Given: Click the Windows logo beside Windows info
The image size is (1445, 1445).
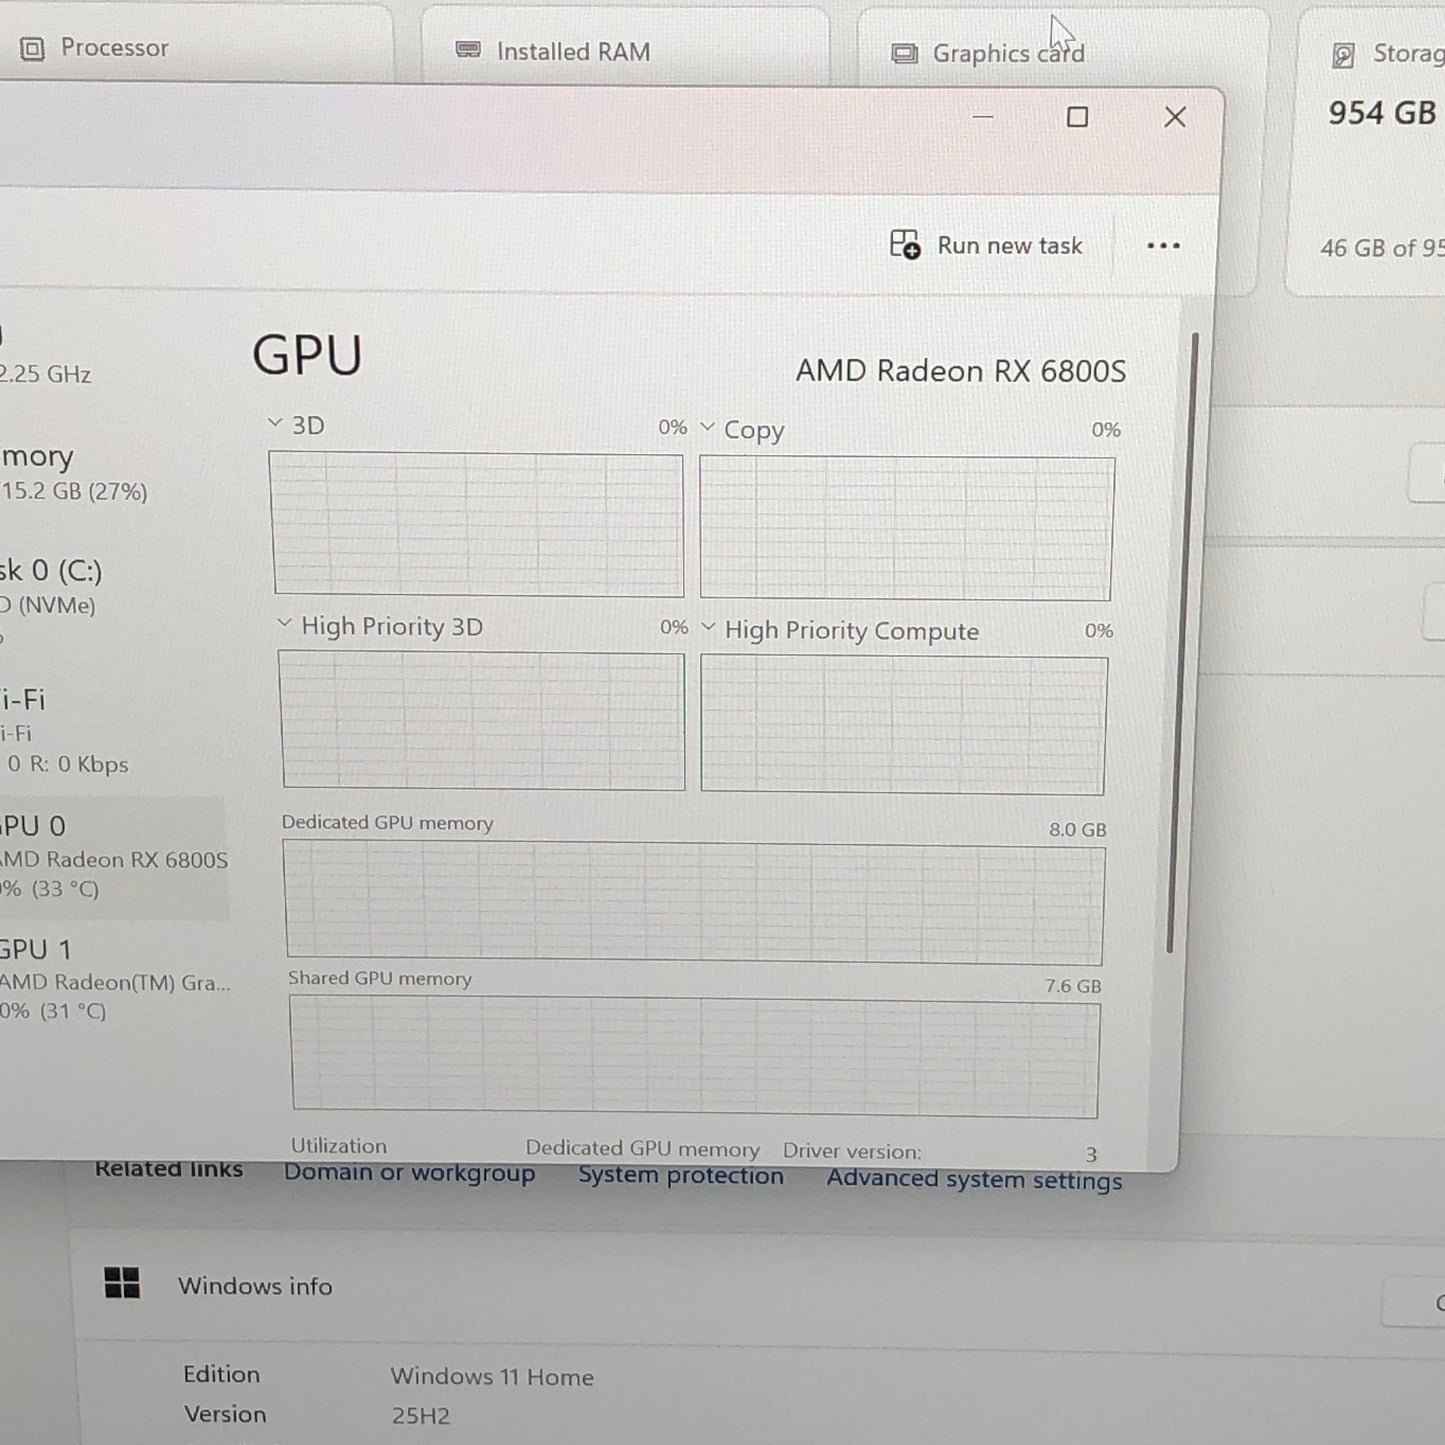Looking at the screenshot, I should 122,1283.
